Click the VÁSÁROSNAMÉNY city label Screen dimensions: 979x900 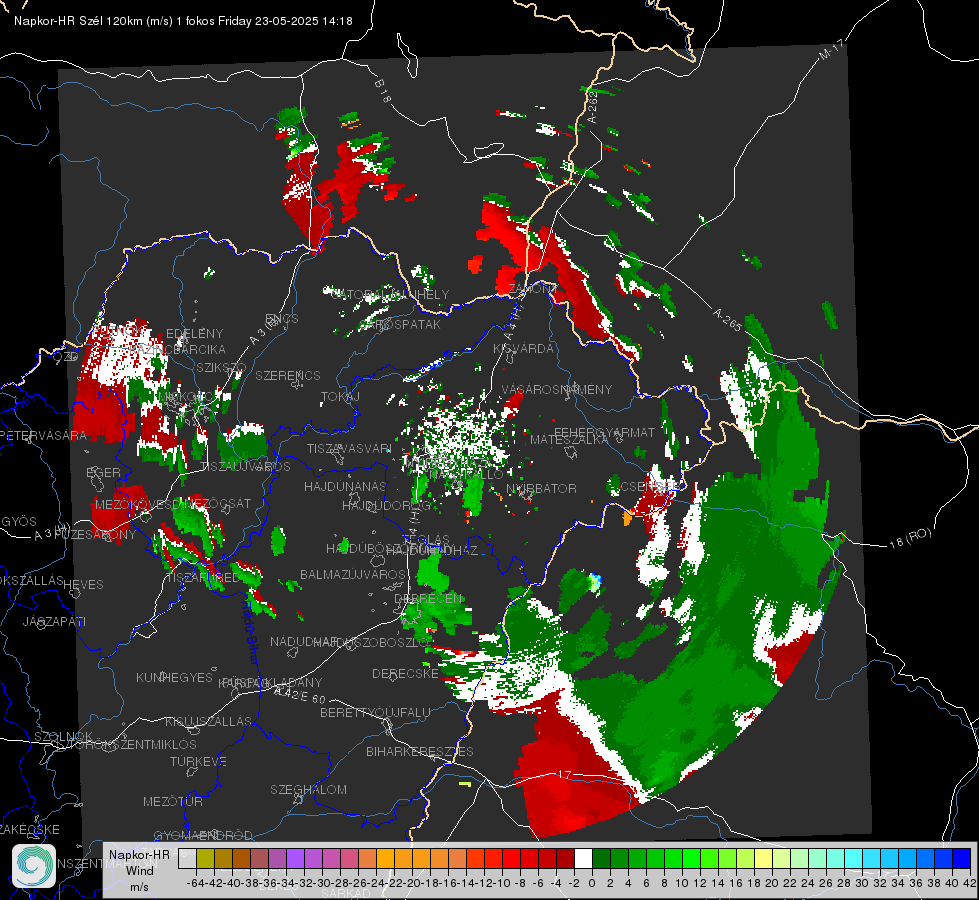(557, 389)
